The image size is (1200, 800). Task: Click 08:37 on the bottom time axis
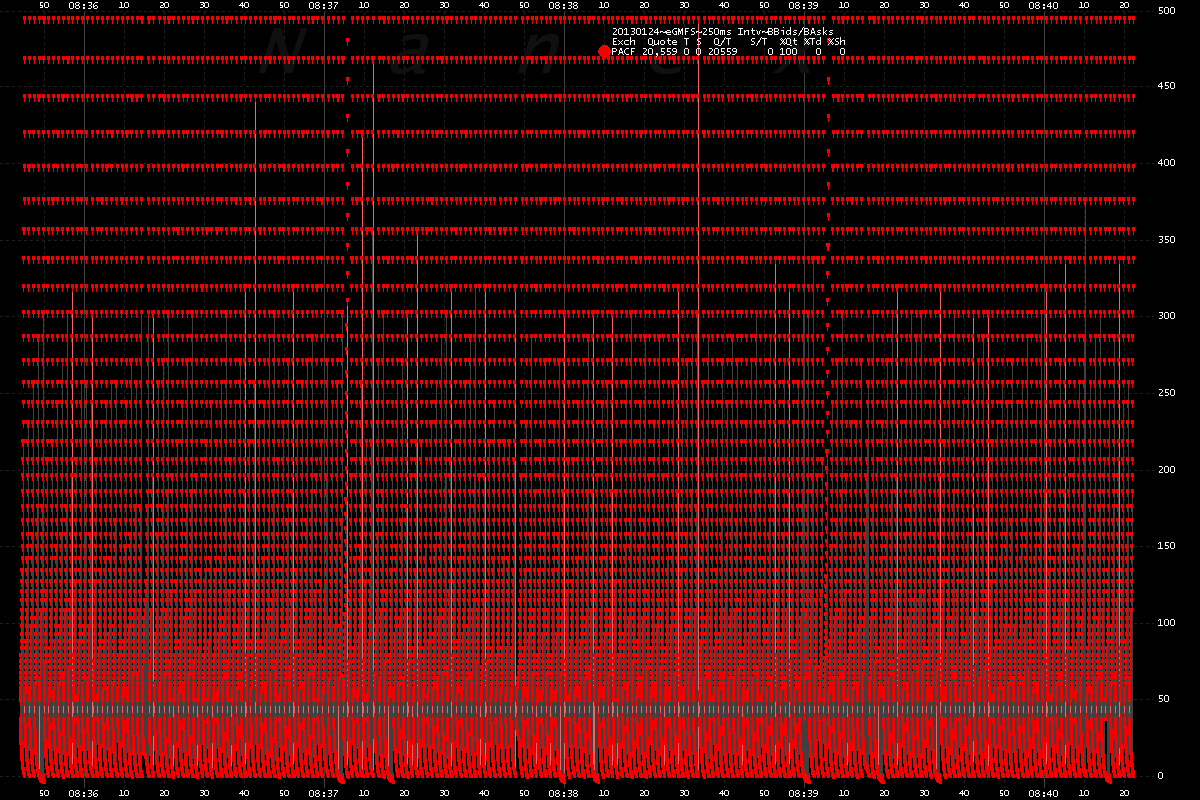pyautogui.click(x=323, y=793)
